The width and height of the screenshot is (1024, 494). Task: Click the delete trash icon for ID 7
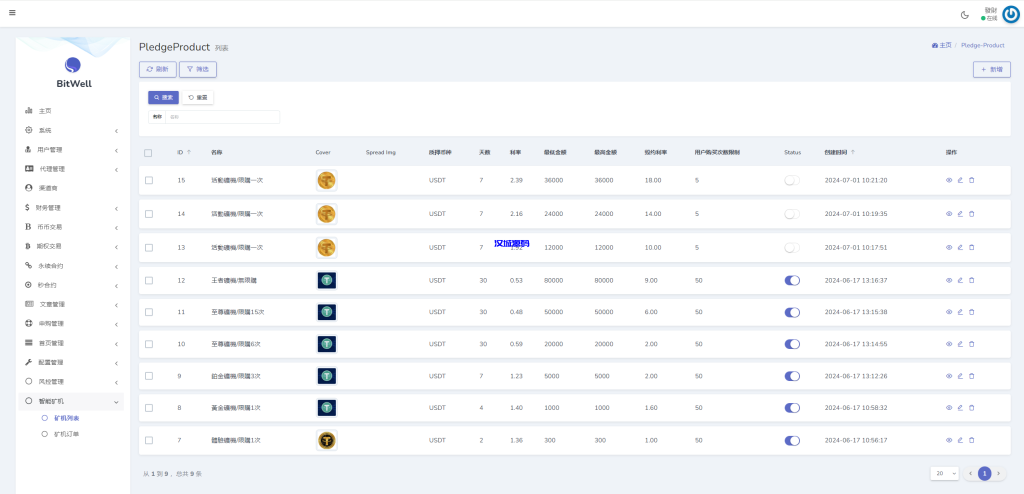point(971,440)
